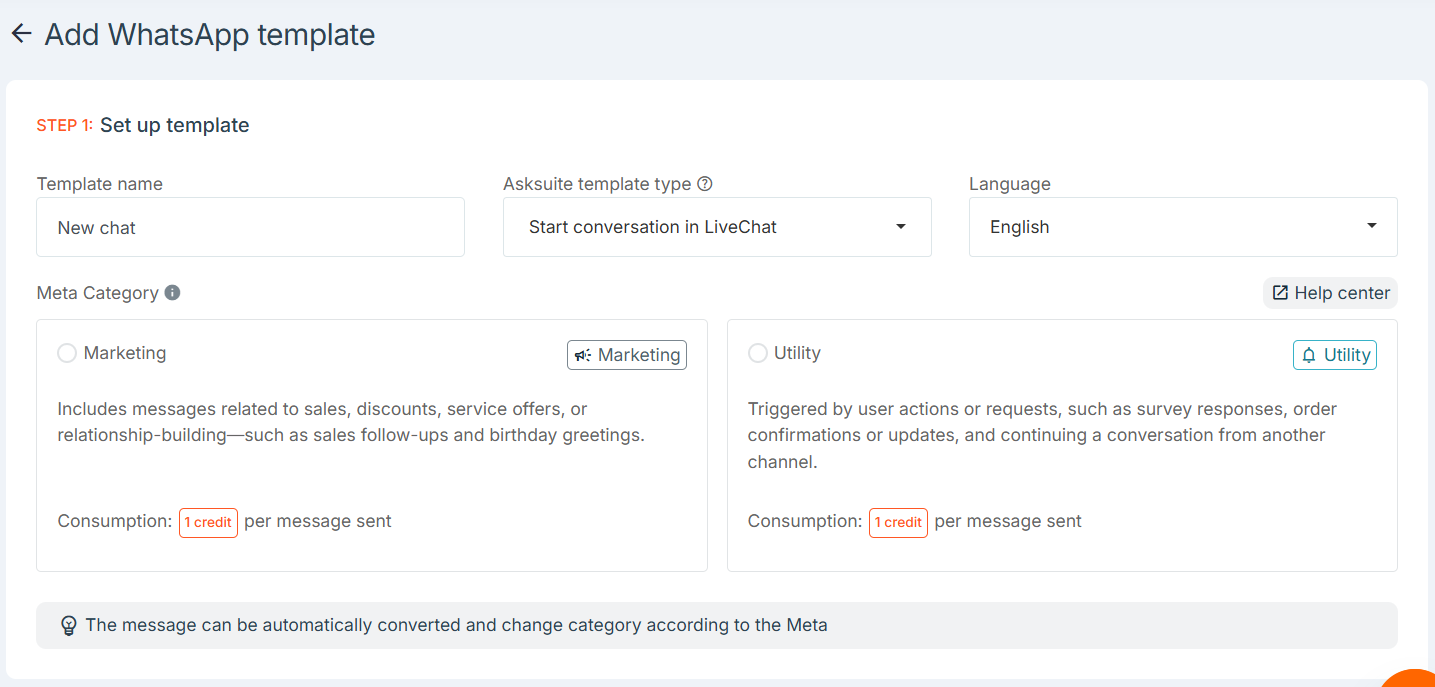
Task: Click the lightbulb tip icon
Action: coord(68,626)
